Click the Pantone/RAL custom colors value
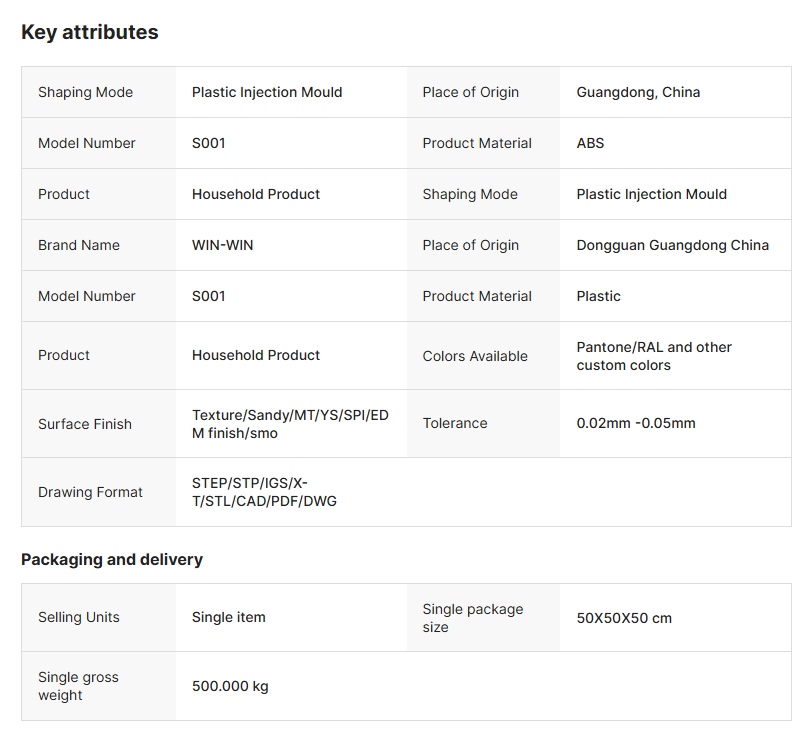The height and width of the screenshot is (733, 811). (x=654, y=356)
